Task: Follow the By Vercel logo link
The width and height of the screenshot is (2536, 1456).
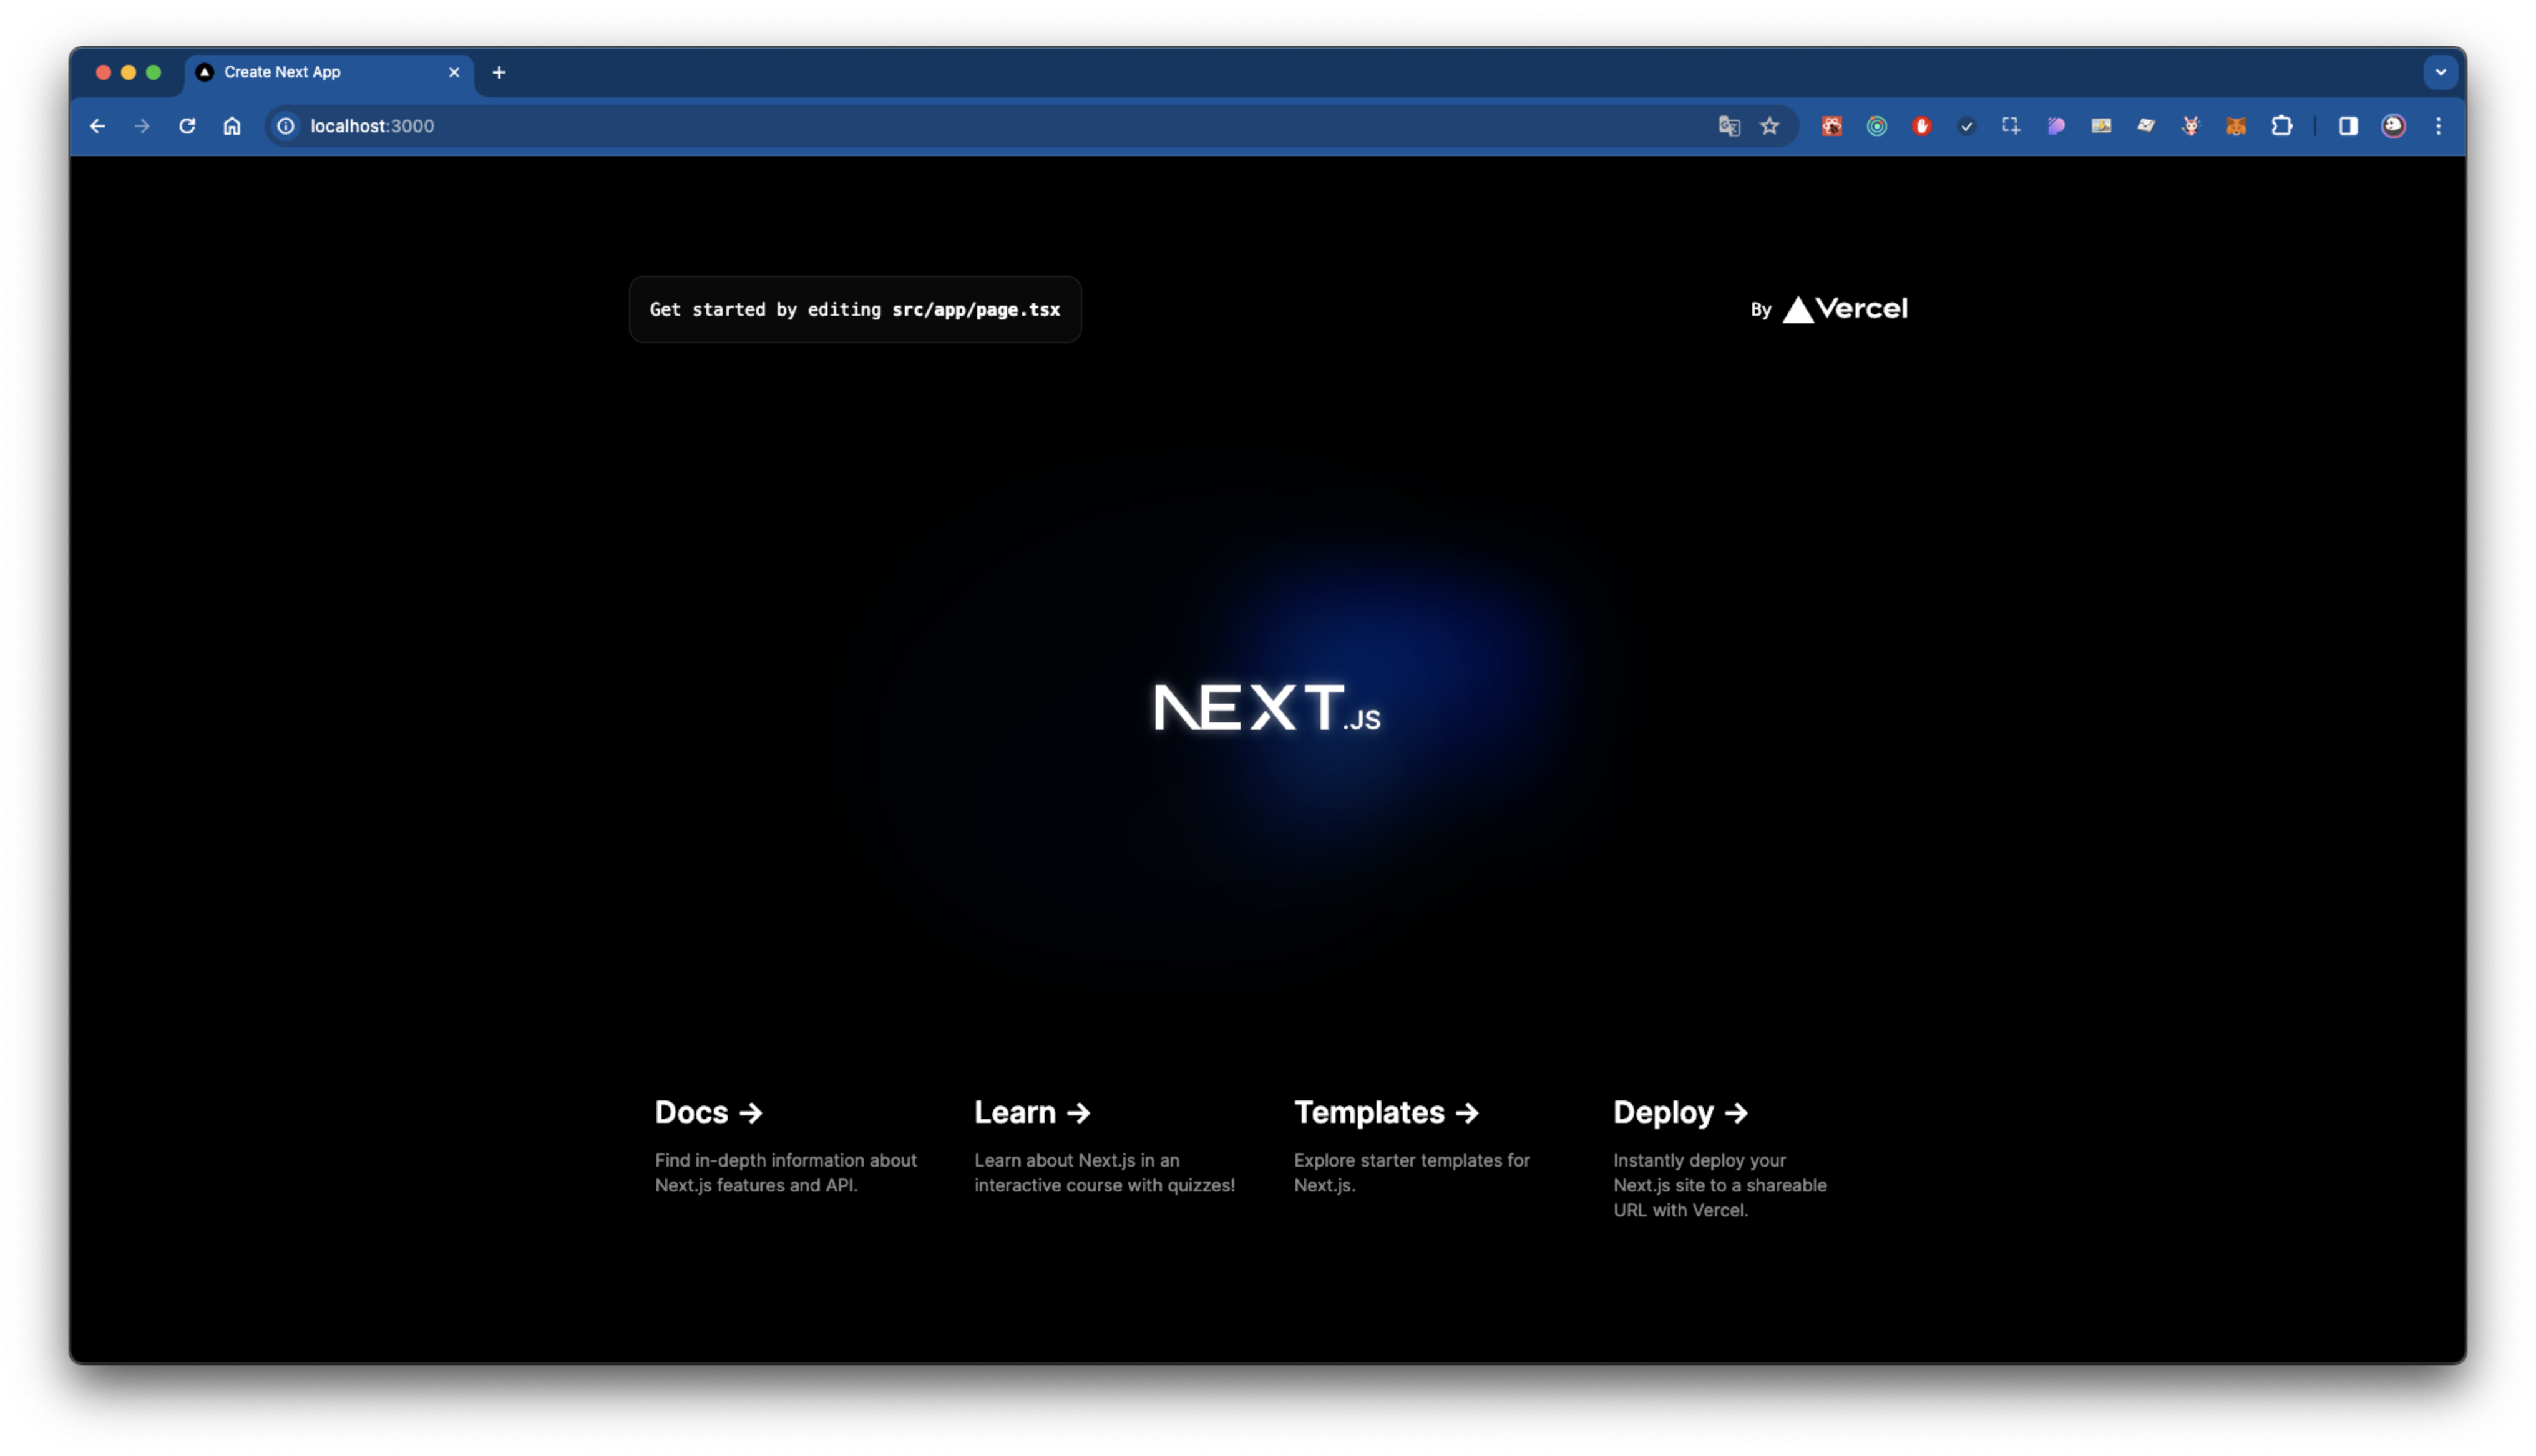Action: click(1829, 309)
